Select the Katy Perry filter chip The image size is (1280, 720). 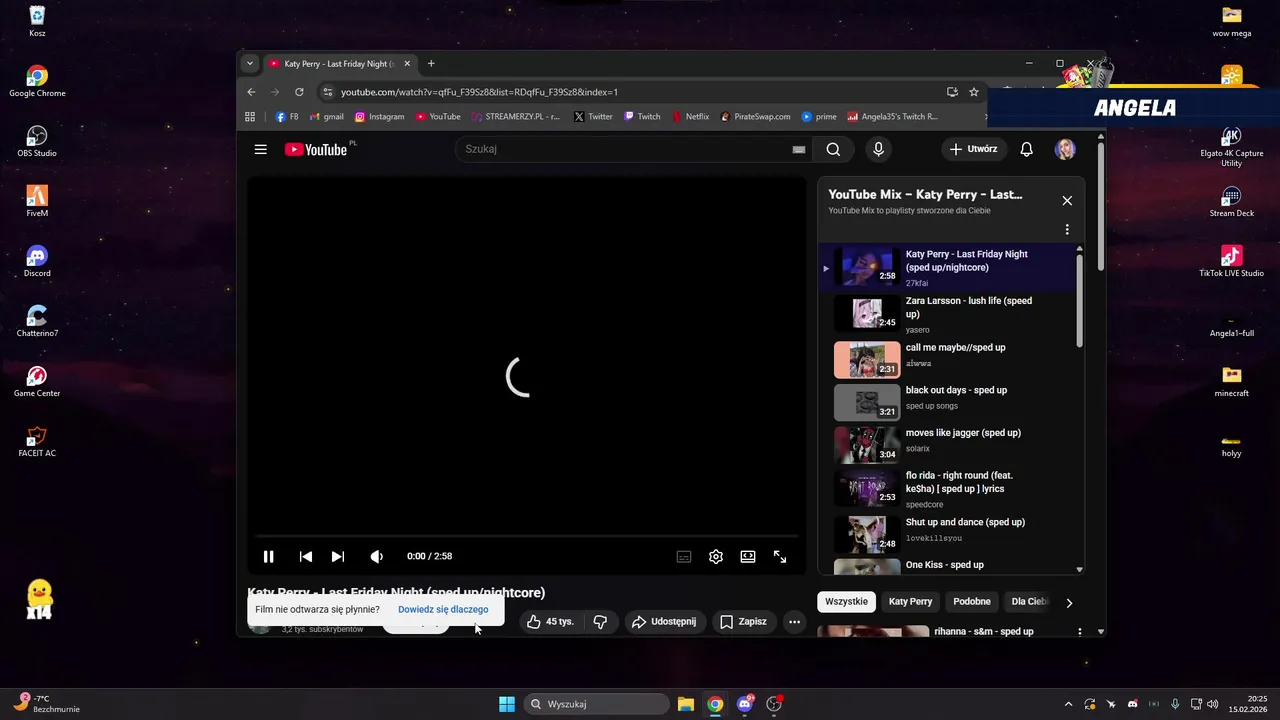coord(910,602)
